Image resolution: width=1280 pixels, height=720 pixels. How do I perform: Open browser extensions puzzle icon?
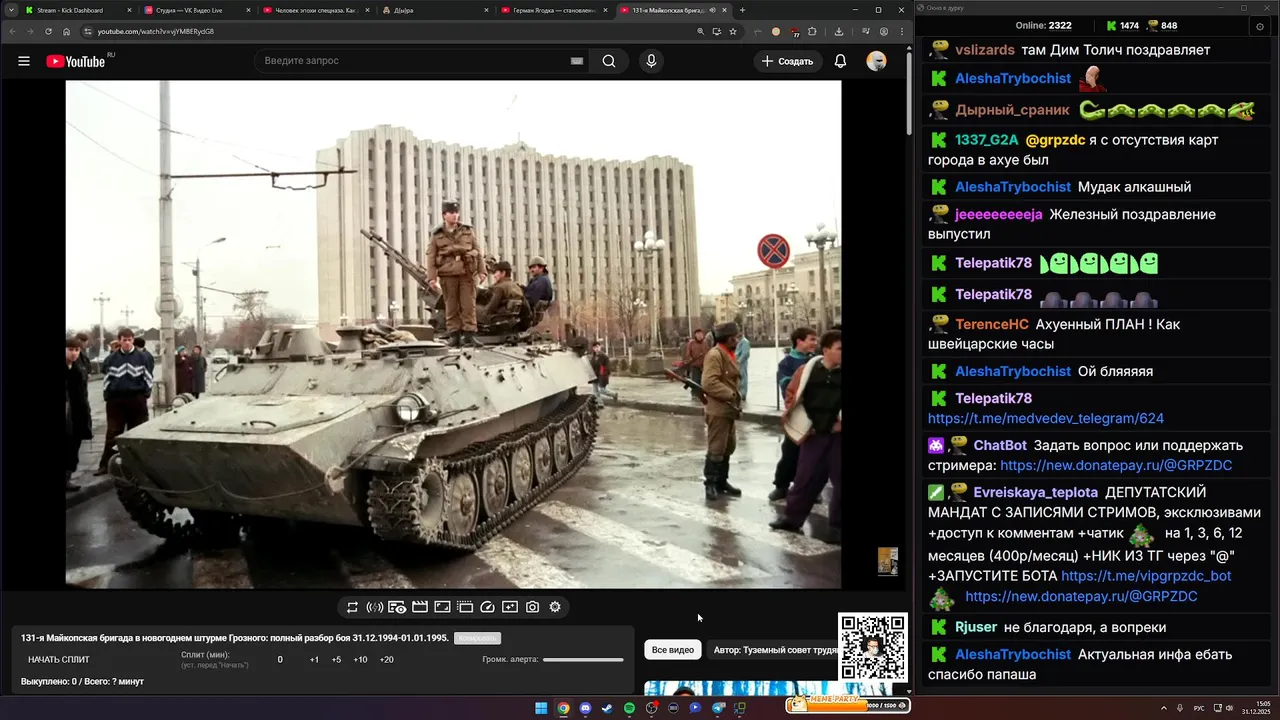coord(812,31)
